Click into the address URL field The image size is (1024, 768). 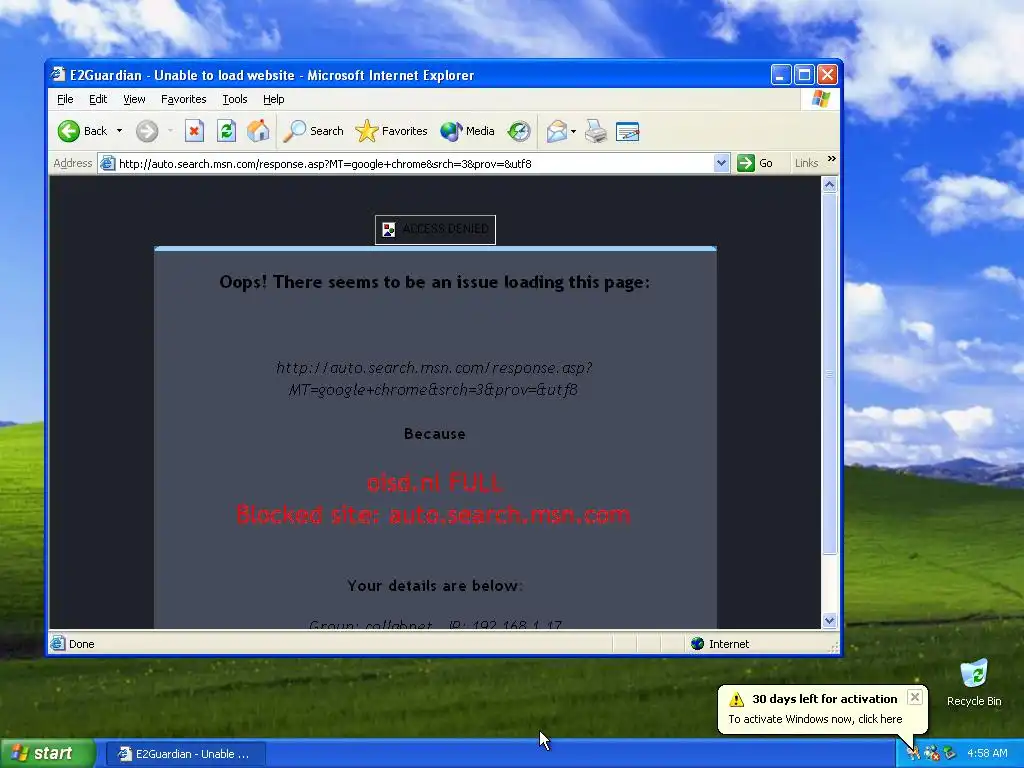[414, 163]
